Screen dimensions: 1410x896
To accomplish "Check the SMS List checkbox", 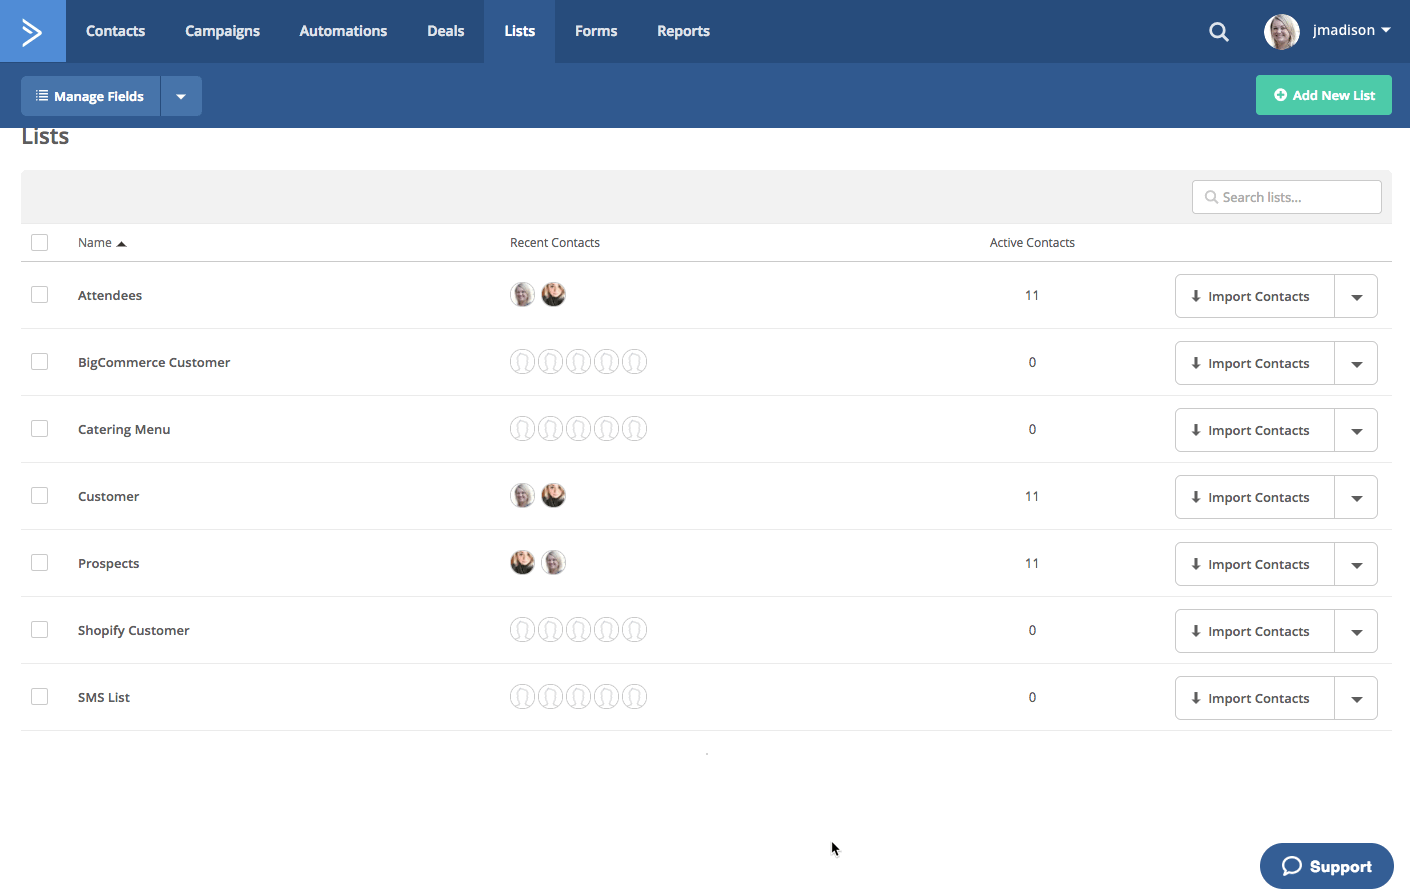I will pyautogui.click(x=39, y=696).
